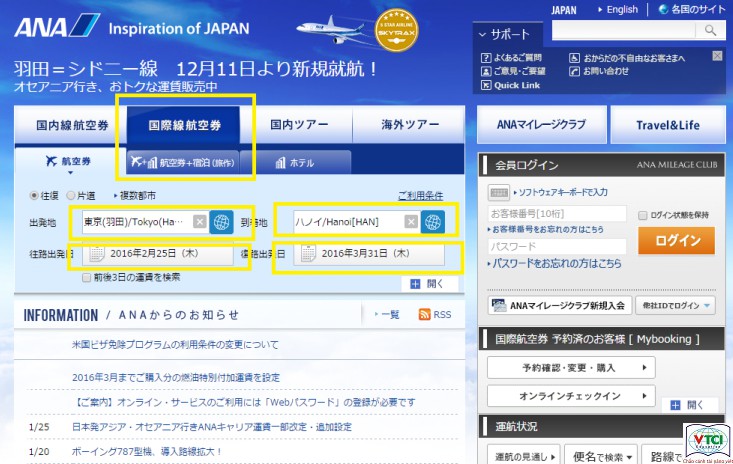Clear the Hanoi arrival field with X

(x=411, y=221)
